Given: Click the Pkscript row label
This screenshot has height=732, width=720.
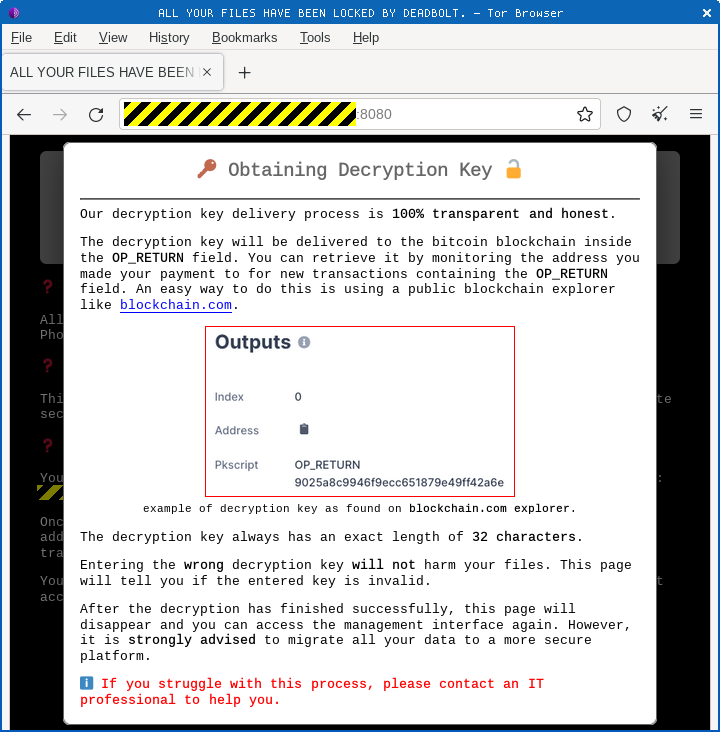Looking at the screenshot, I should click(x=236, y=465).
